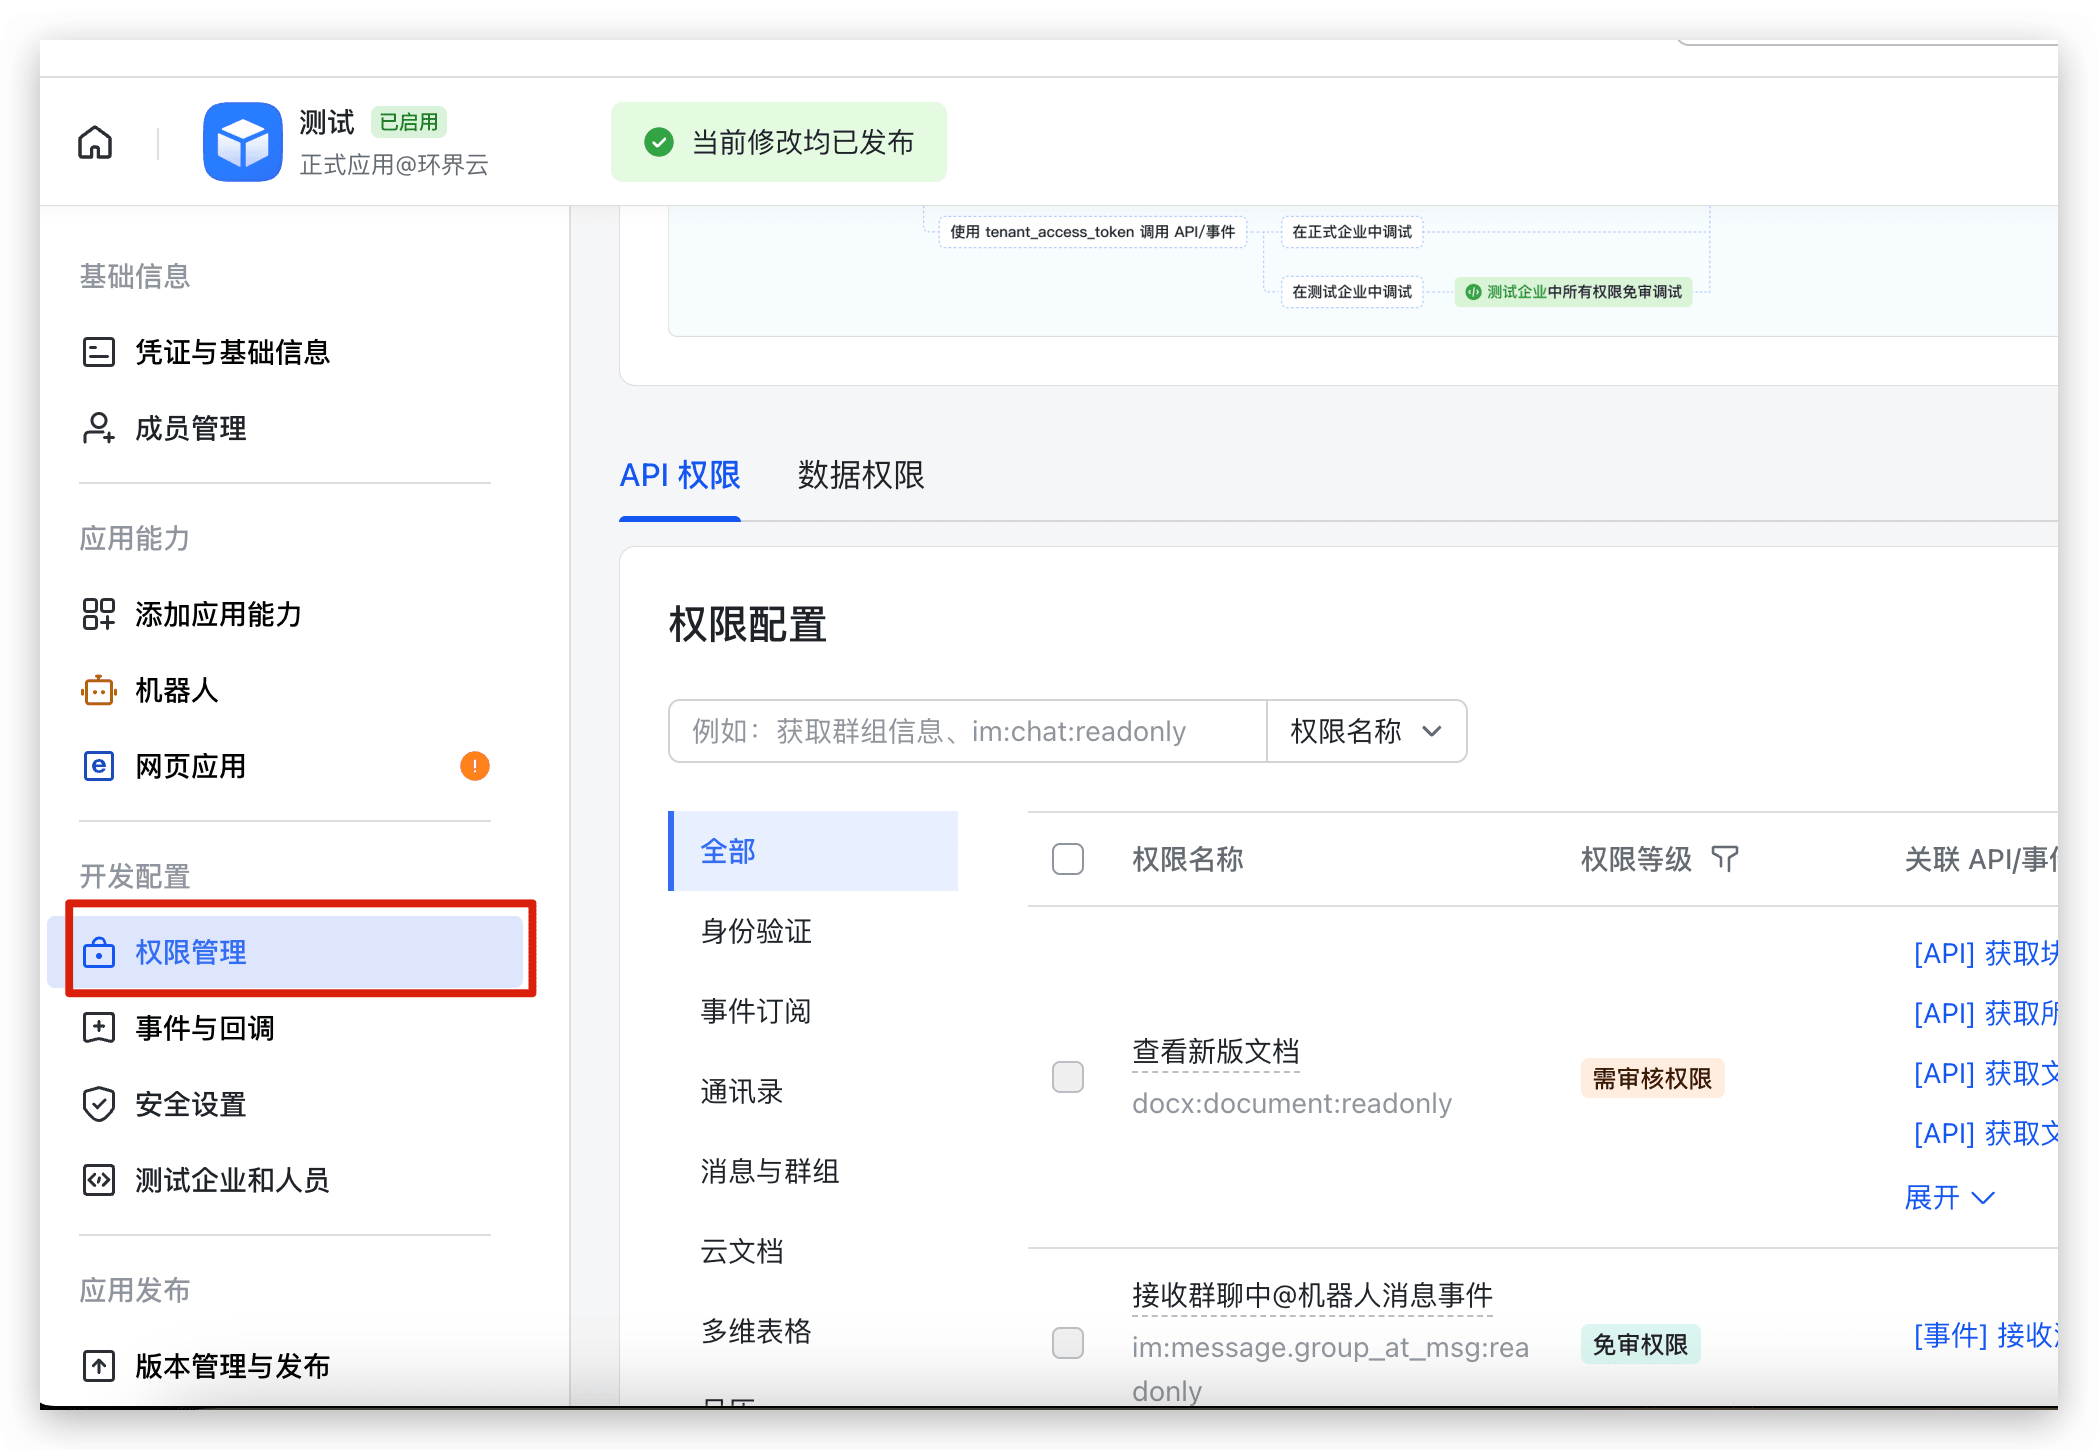The width and height of the screenshot is (2098, 1450).
Task: Click 添加应用能力 grid icon
Action: [x=98, y=614]
